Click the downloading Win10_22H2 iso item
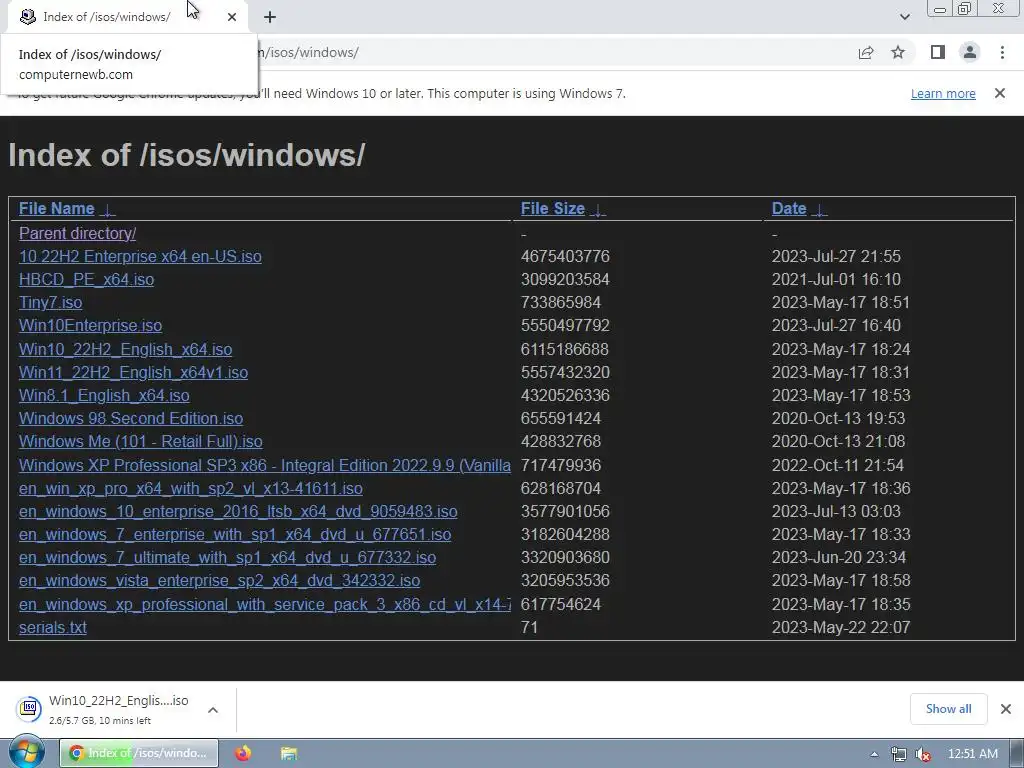 pos(118,709)
